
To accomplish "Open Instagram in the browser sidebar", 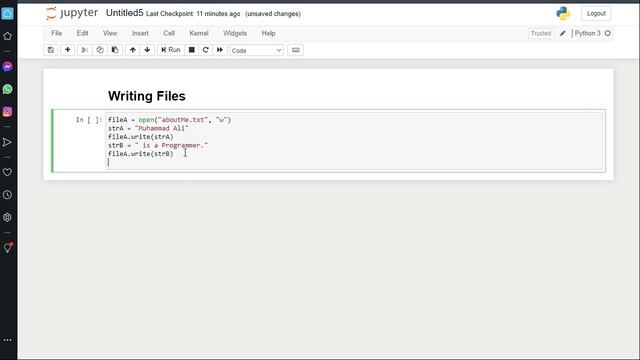I will (x=7, y=111).
